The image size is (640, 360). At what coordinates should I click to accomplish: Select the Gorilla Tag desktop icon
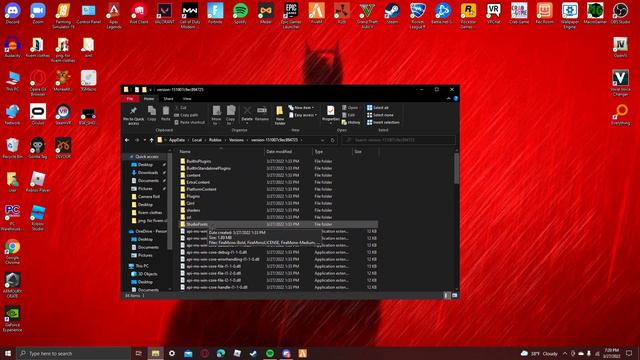[38, 148]
